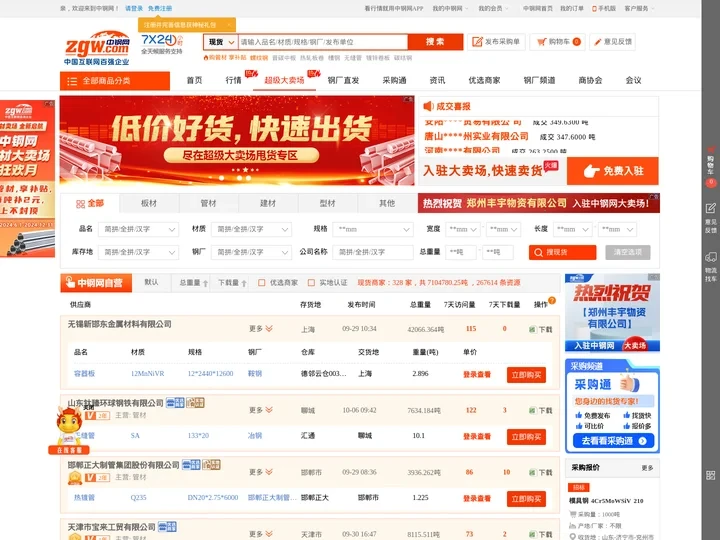Click 去看看采购通 button

click(x=613, y=441)
